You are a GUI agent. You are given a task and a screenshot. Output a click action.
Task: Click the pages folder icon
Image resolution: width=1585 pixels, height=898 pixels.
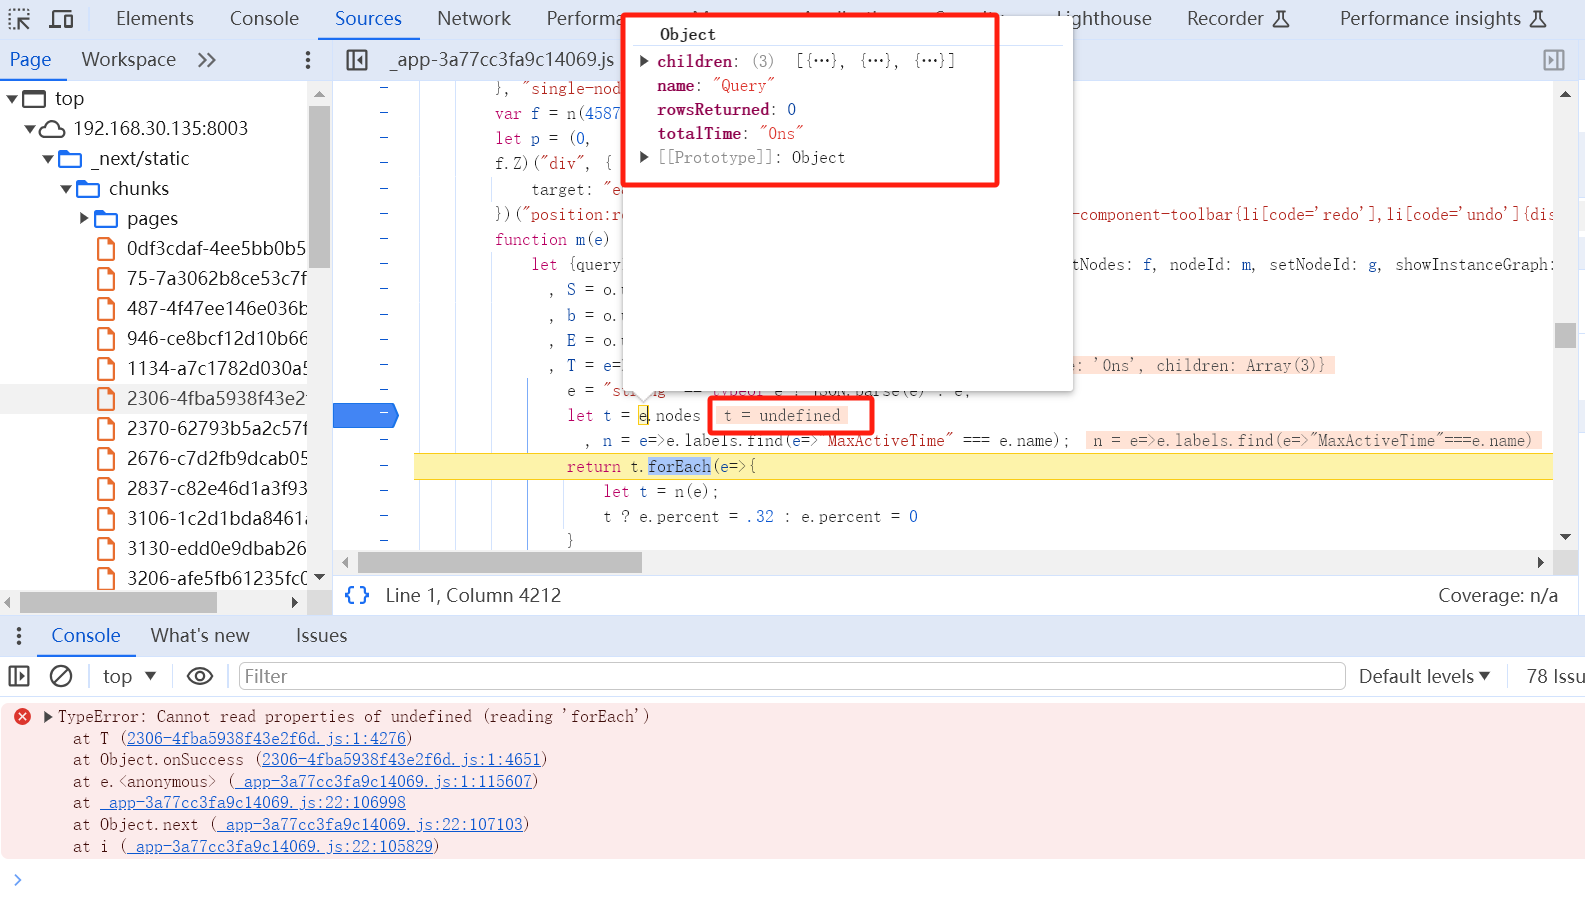coord(106,219)
